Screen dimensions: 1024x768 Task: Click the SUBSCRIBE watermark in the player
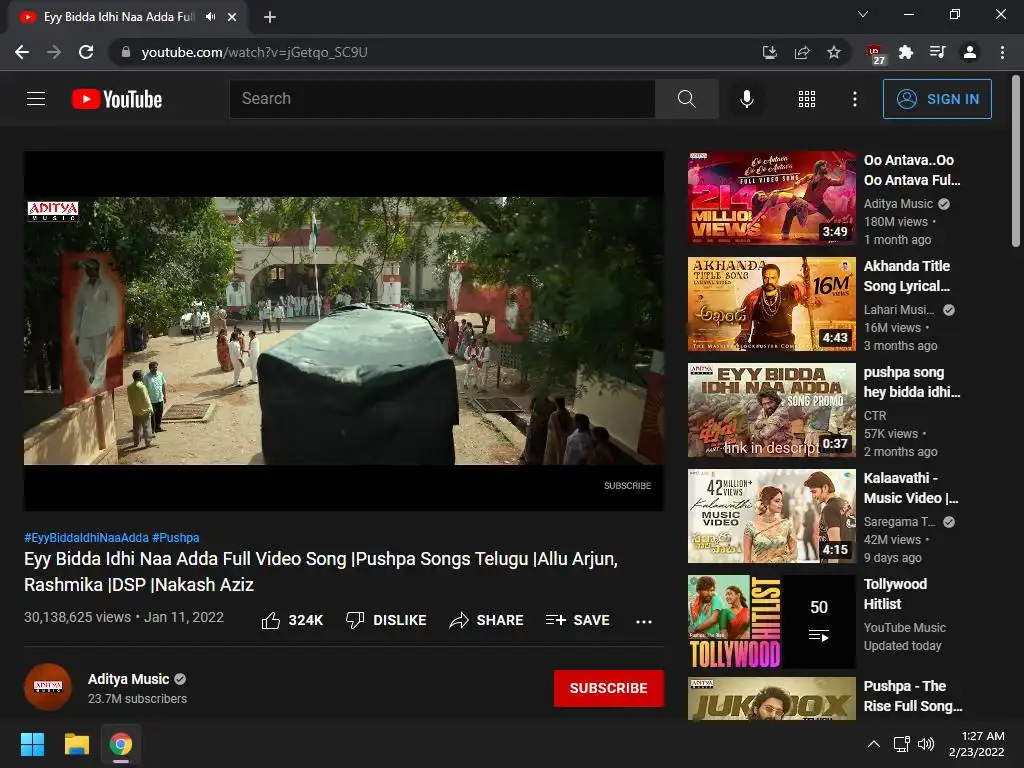[x=627, y=485]
